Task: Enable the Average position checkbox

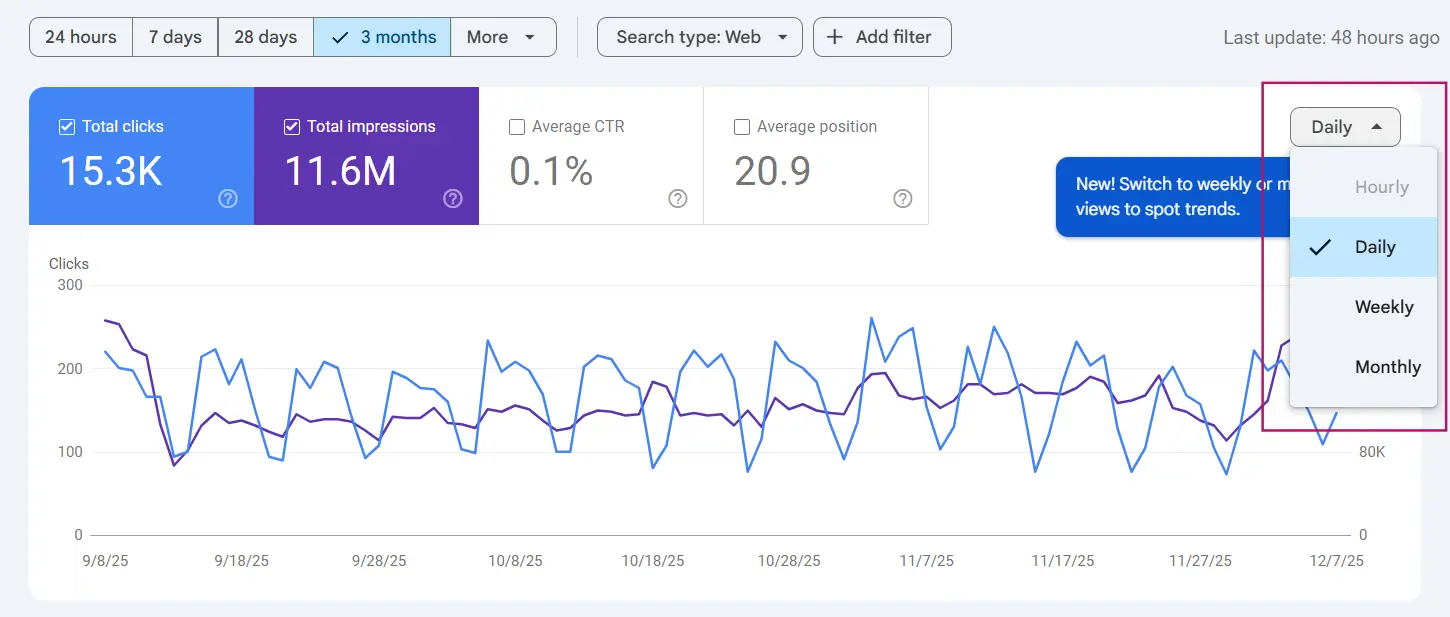Action: coord(741,126)
